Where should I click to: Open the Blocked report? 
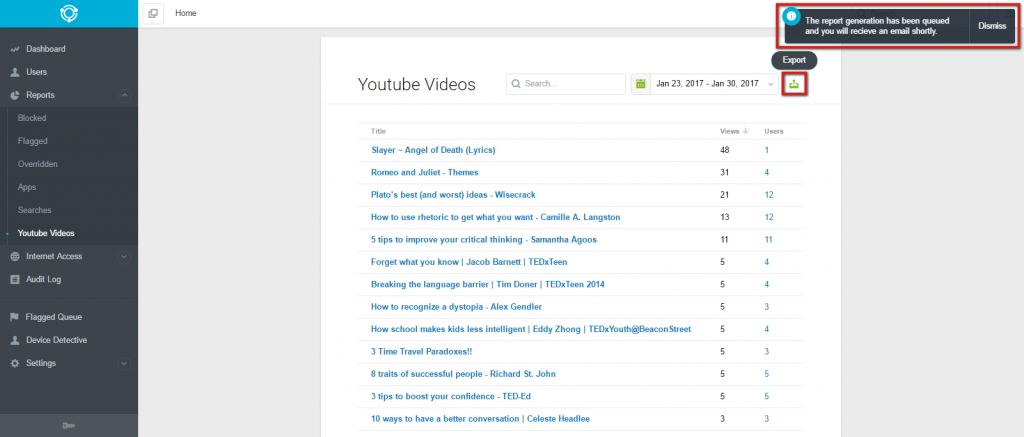coord(32,118)
